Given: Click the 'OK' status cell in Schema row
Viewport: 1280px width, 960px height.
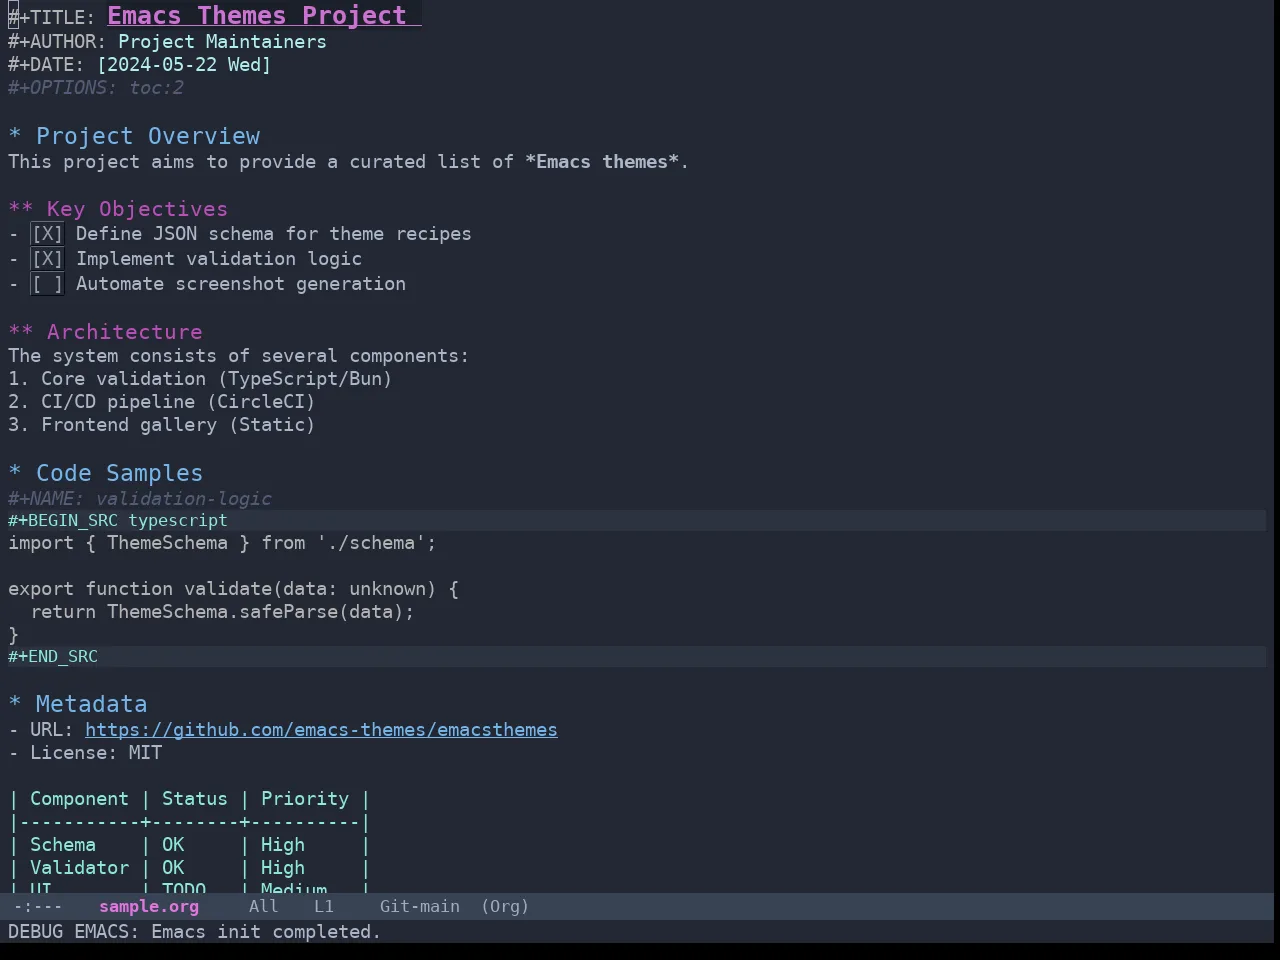Looking at the screenshot, I should click(173, 845).
